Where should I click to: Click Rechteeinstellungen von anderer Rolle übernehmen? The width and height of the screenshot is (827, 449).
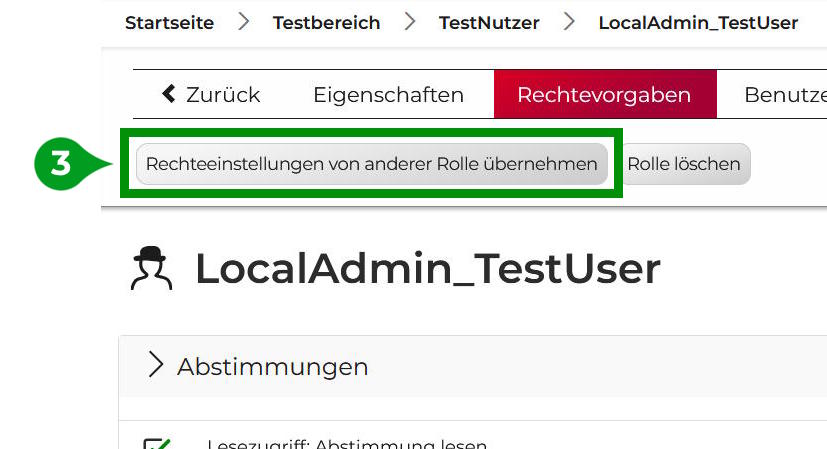tap(371, 164)
